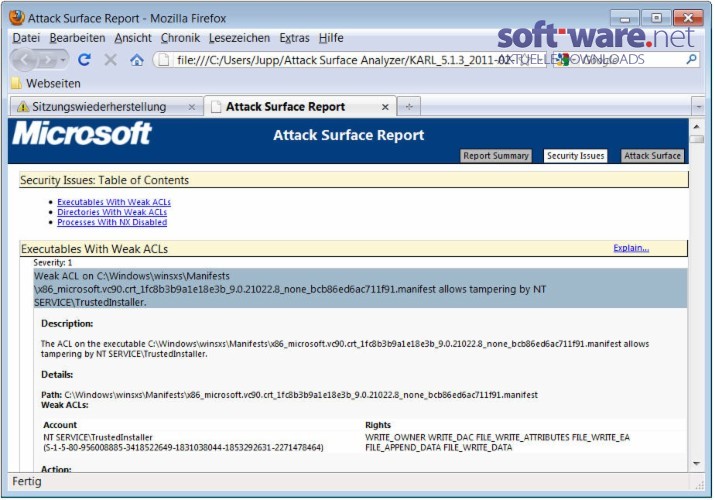715x500 pixels.
Task: Click the Firefox forward arrow button
Action: pos(48,60)
